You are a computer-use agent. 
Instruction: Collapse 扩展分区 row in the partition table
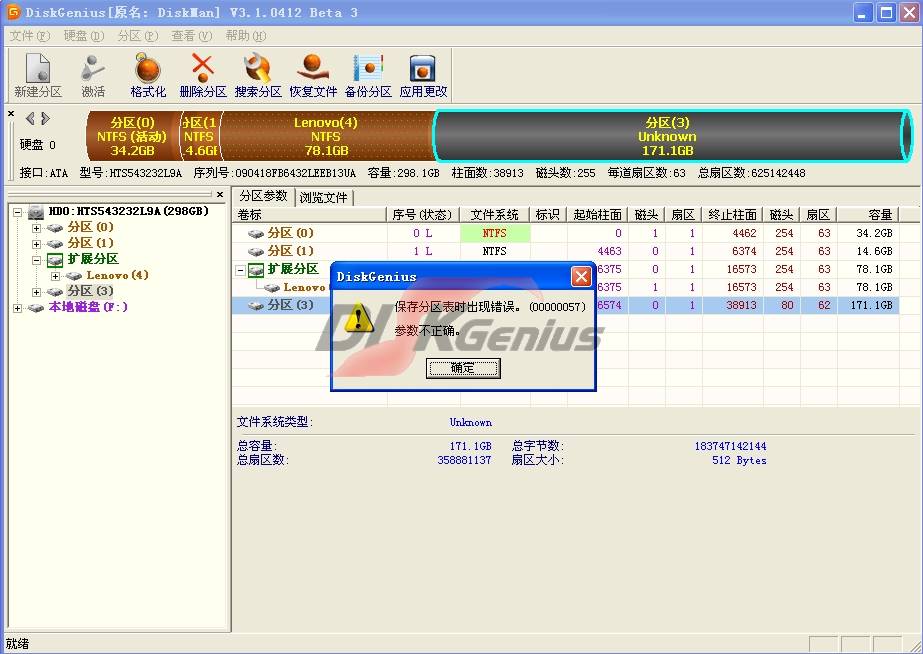pos(240,270)
